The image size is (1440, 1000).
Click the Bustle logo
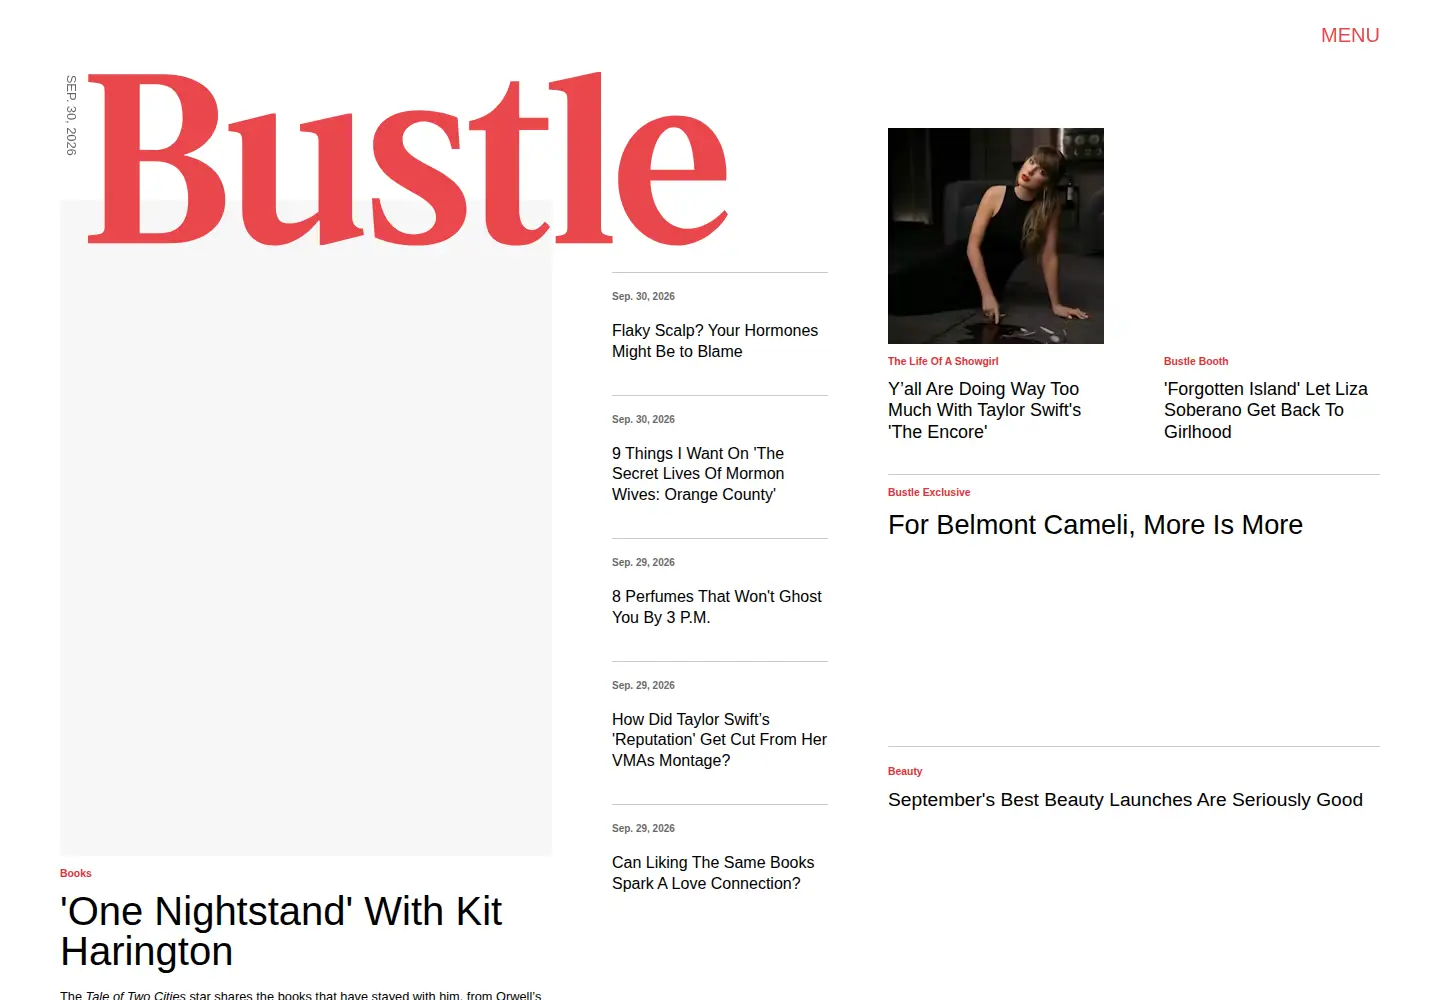(x=408, y=159)
